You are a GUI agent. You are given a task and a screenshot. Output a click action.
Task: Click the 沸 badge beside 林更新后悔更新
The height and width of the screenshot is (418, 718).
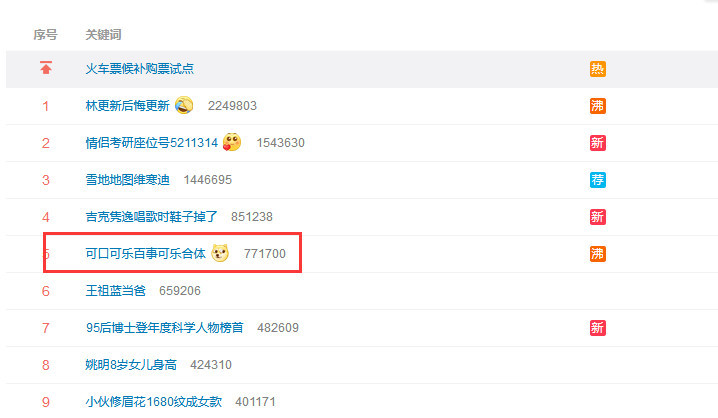(x=598, y=106)
